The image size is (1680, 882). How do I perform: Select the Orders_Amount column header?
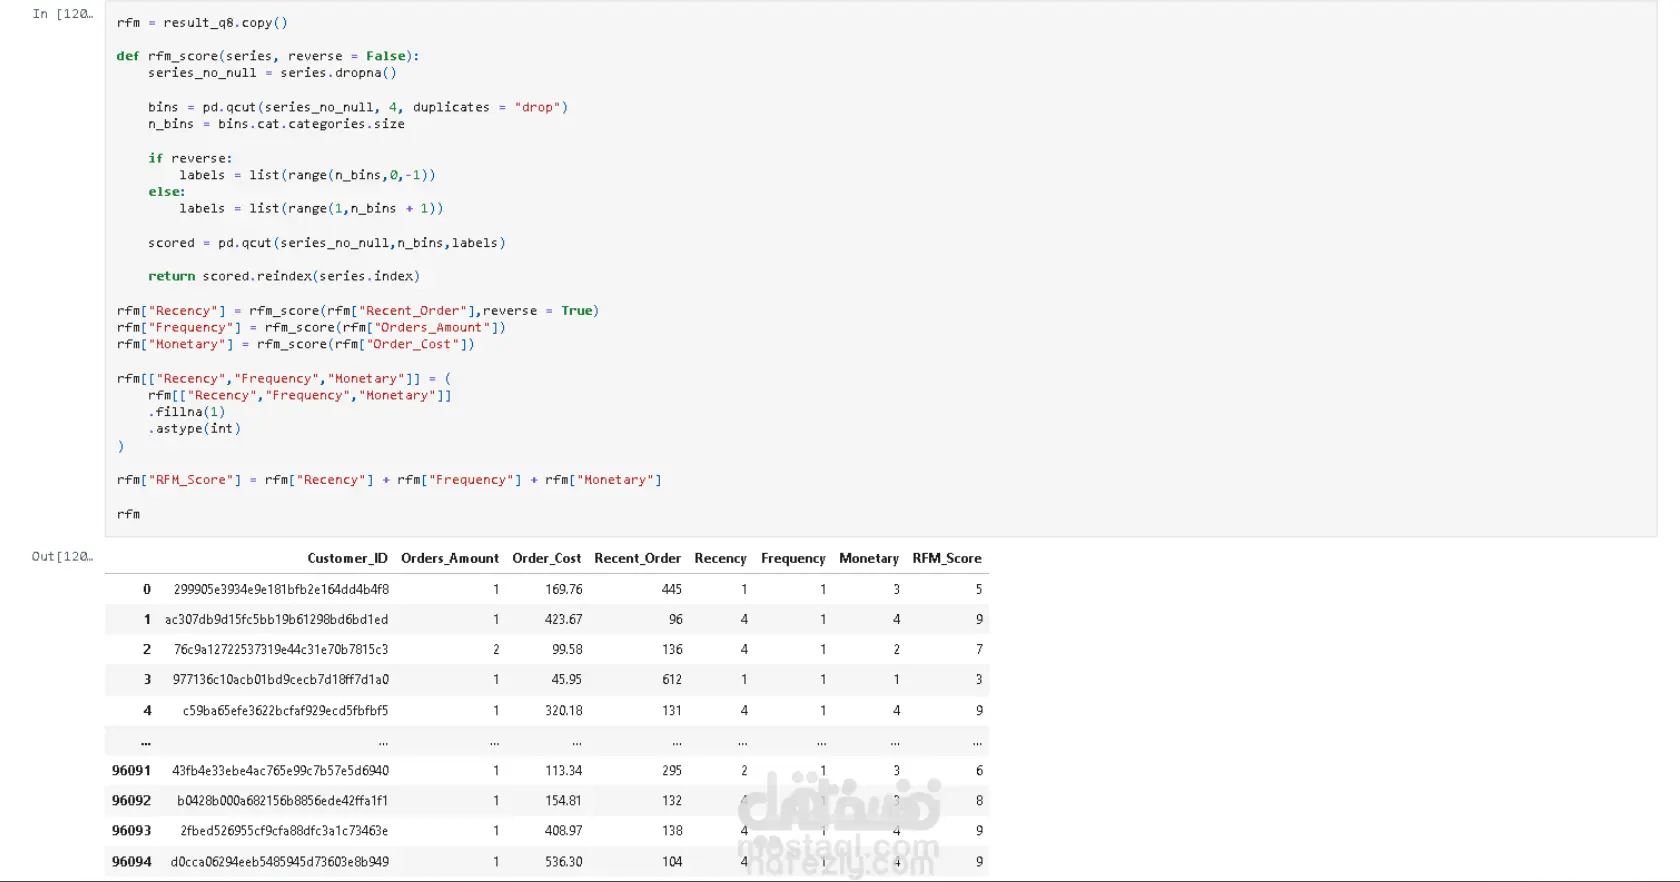pos(449,559)
